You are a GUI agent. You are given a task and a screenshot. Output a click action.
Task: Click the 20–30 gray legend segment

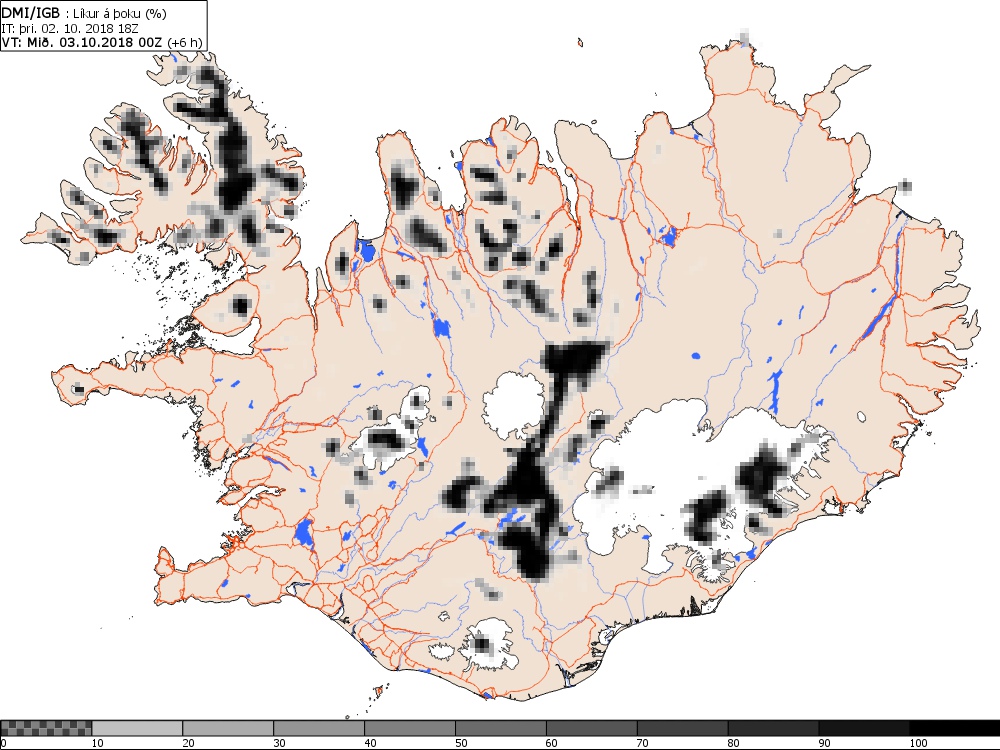pyautogui.click(x=228, y=728)
